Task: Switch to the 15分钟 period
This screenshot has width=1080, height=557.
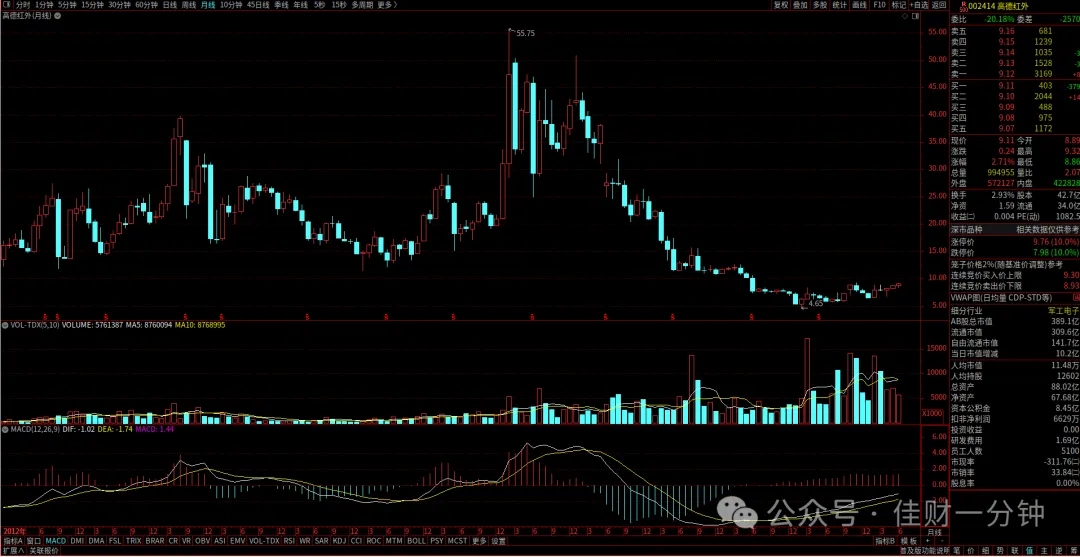Action: point(92,4)
